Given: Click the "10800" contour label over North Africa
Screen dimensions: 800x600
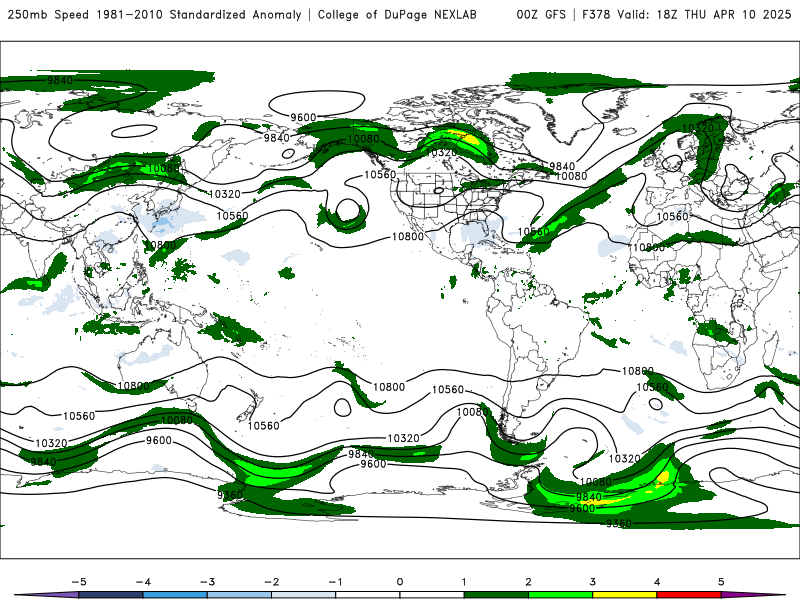Looking at the screenshot, I should pos(648,247).
